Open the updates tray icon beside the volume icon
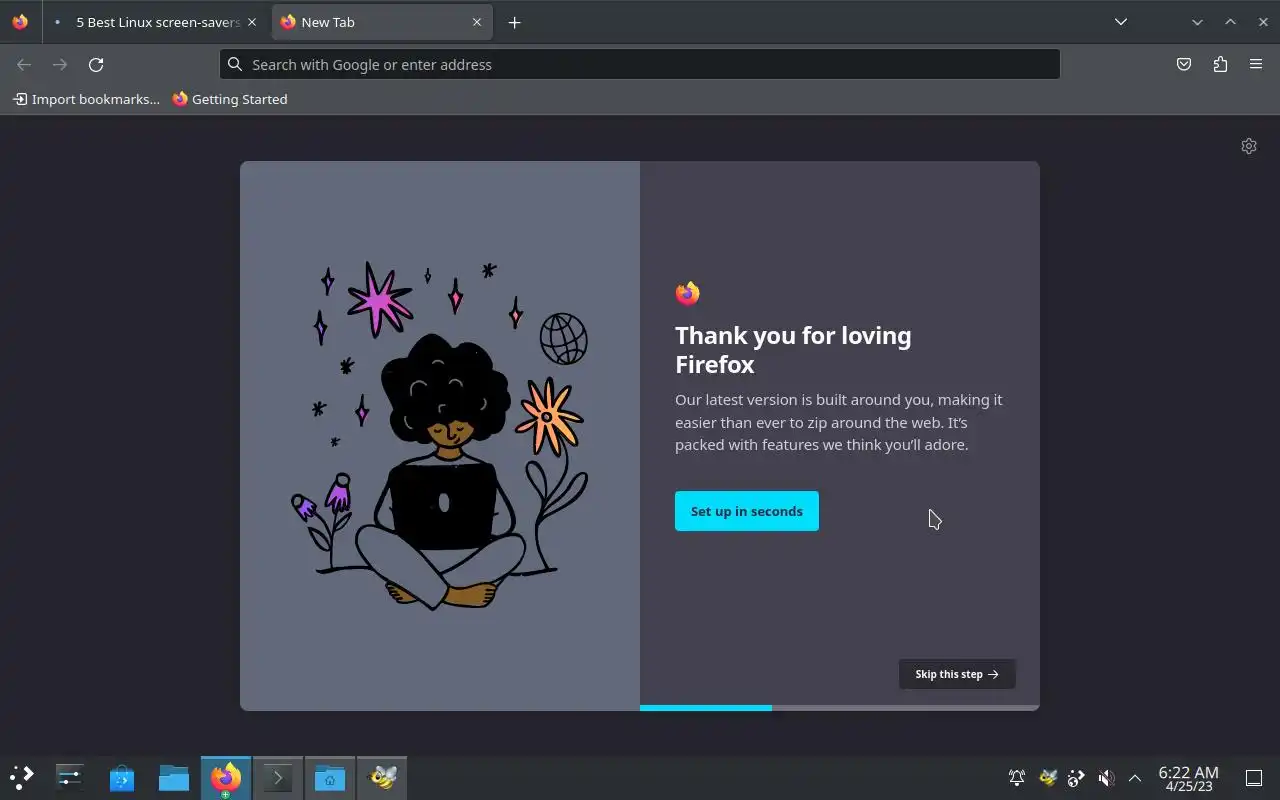The width and height of the screenshot is (1280, 800). point(1076,777)
